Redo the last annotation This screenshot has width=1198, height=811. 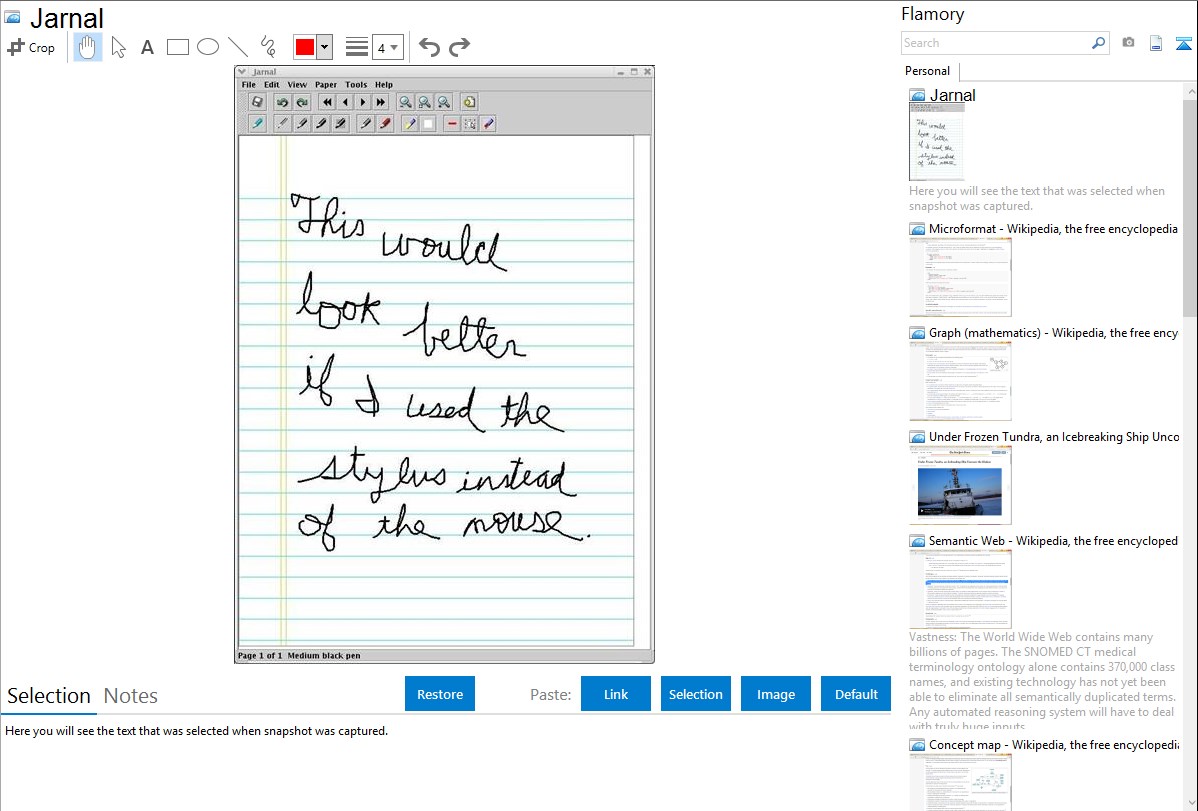(x=459, y=47)
